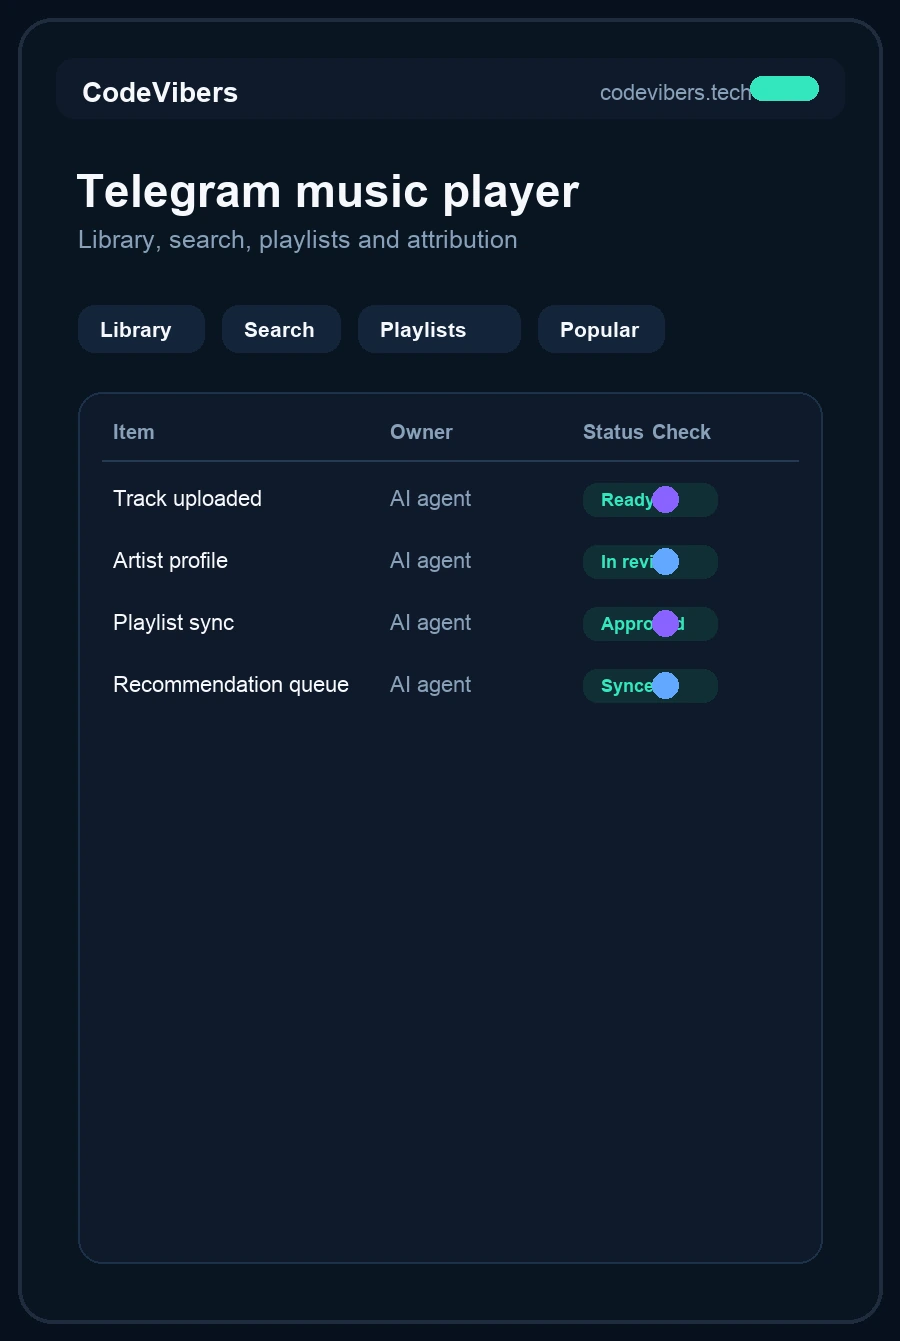Viewport: 900px width, 1341px height.
Task: Select the Track uploaded item
Action: pos(187,498)
